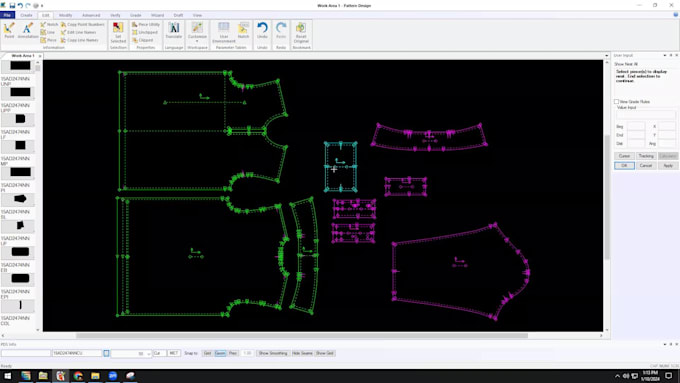Choose the Annotation tool
Viewport: 680px width, 383px height.
[x=28, y=31]
